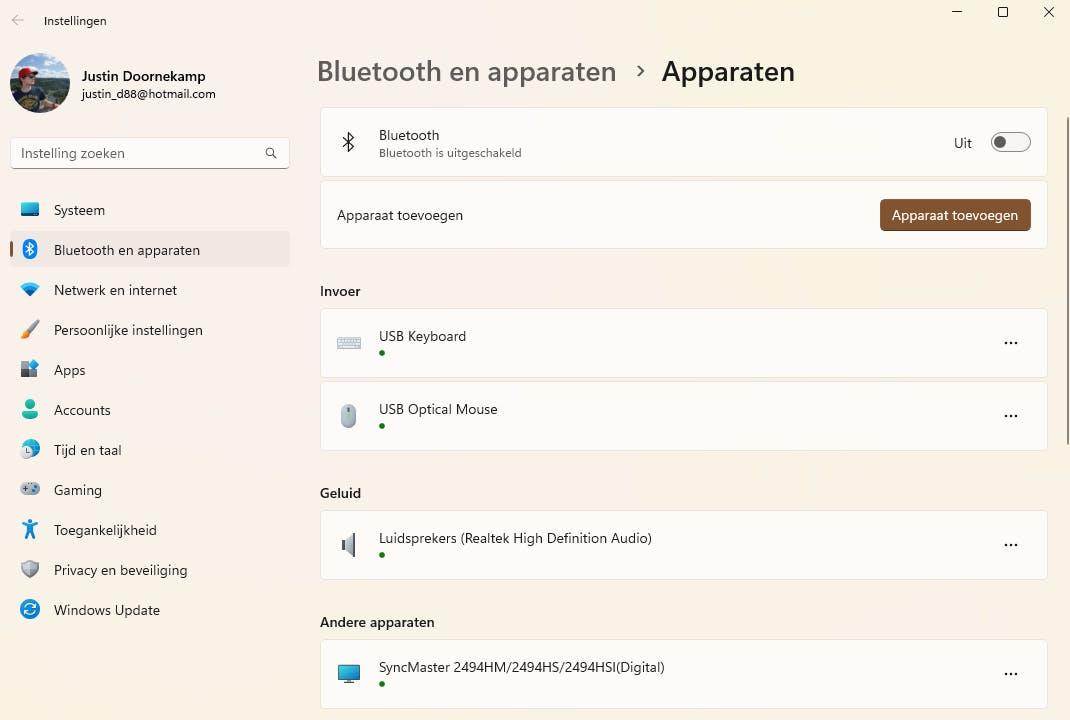Image resolution: width=1070 pixels, height=720 pixels.
Task: Click the Systeem icon in sidebar
Action: click(x=30, y=210)
